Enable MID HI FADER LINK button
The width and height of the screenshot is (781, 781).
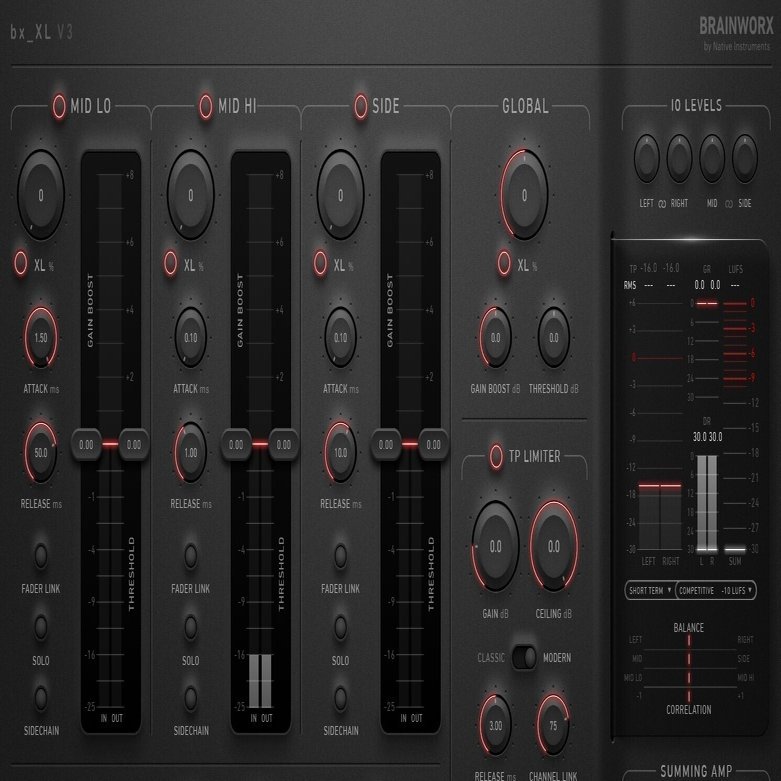[191, 555]
